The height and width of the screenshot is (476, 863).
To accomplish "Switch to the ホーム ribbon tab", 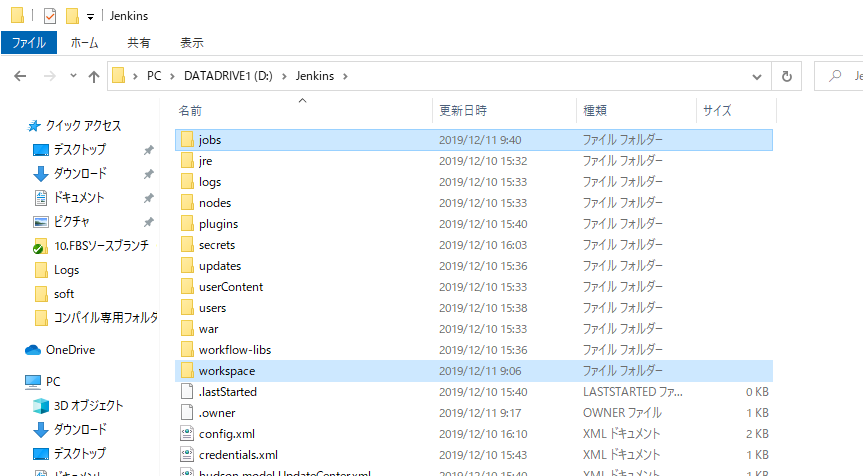I will pyautogui.click(x=84, y=42).
